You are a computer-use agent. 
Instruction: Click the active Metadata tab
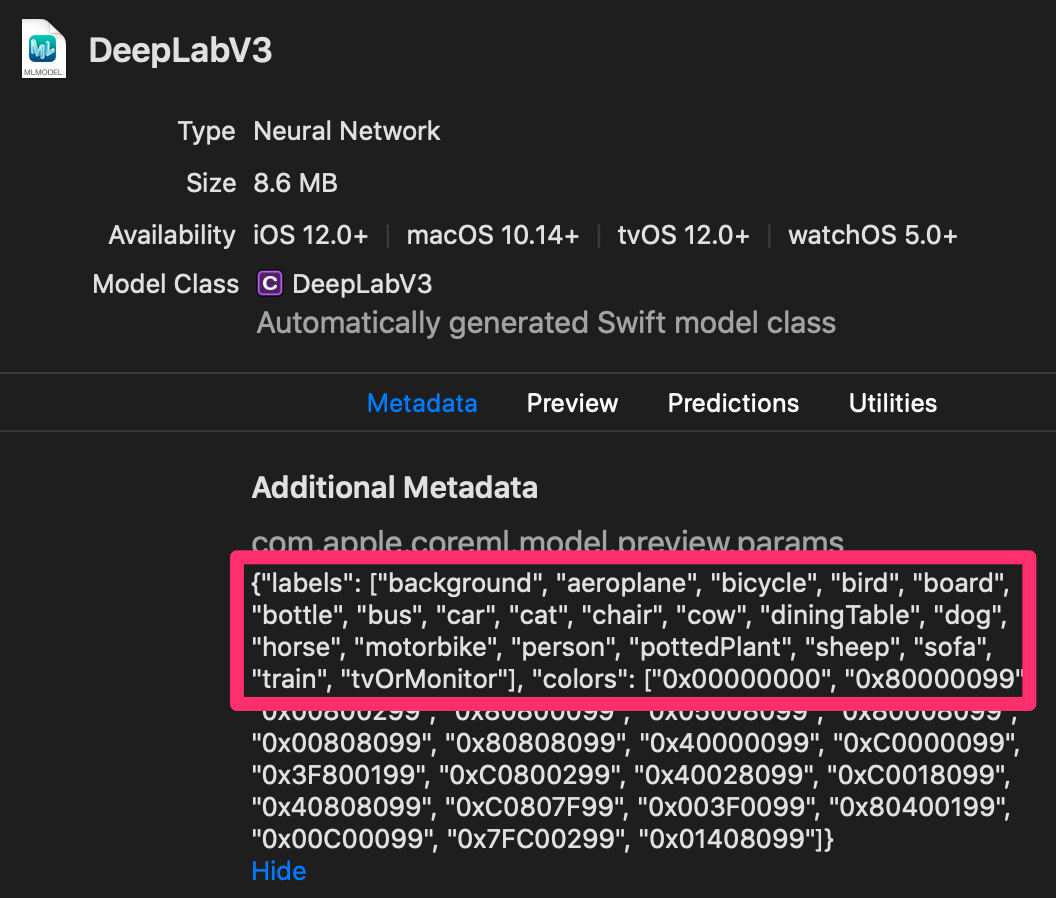point(422,402)
